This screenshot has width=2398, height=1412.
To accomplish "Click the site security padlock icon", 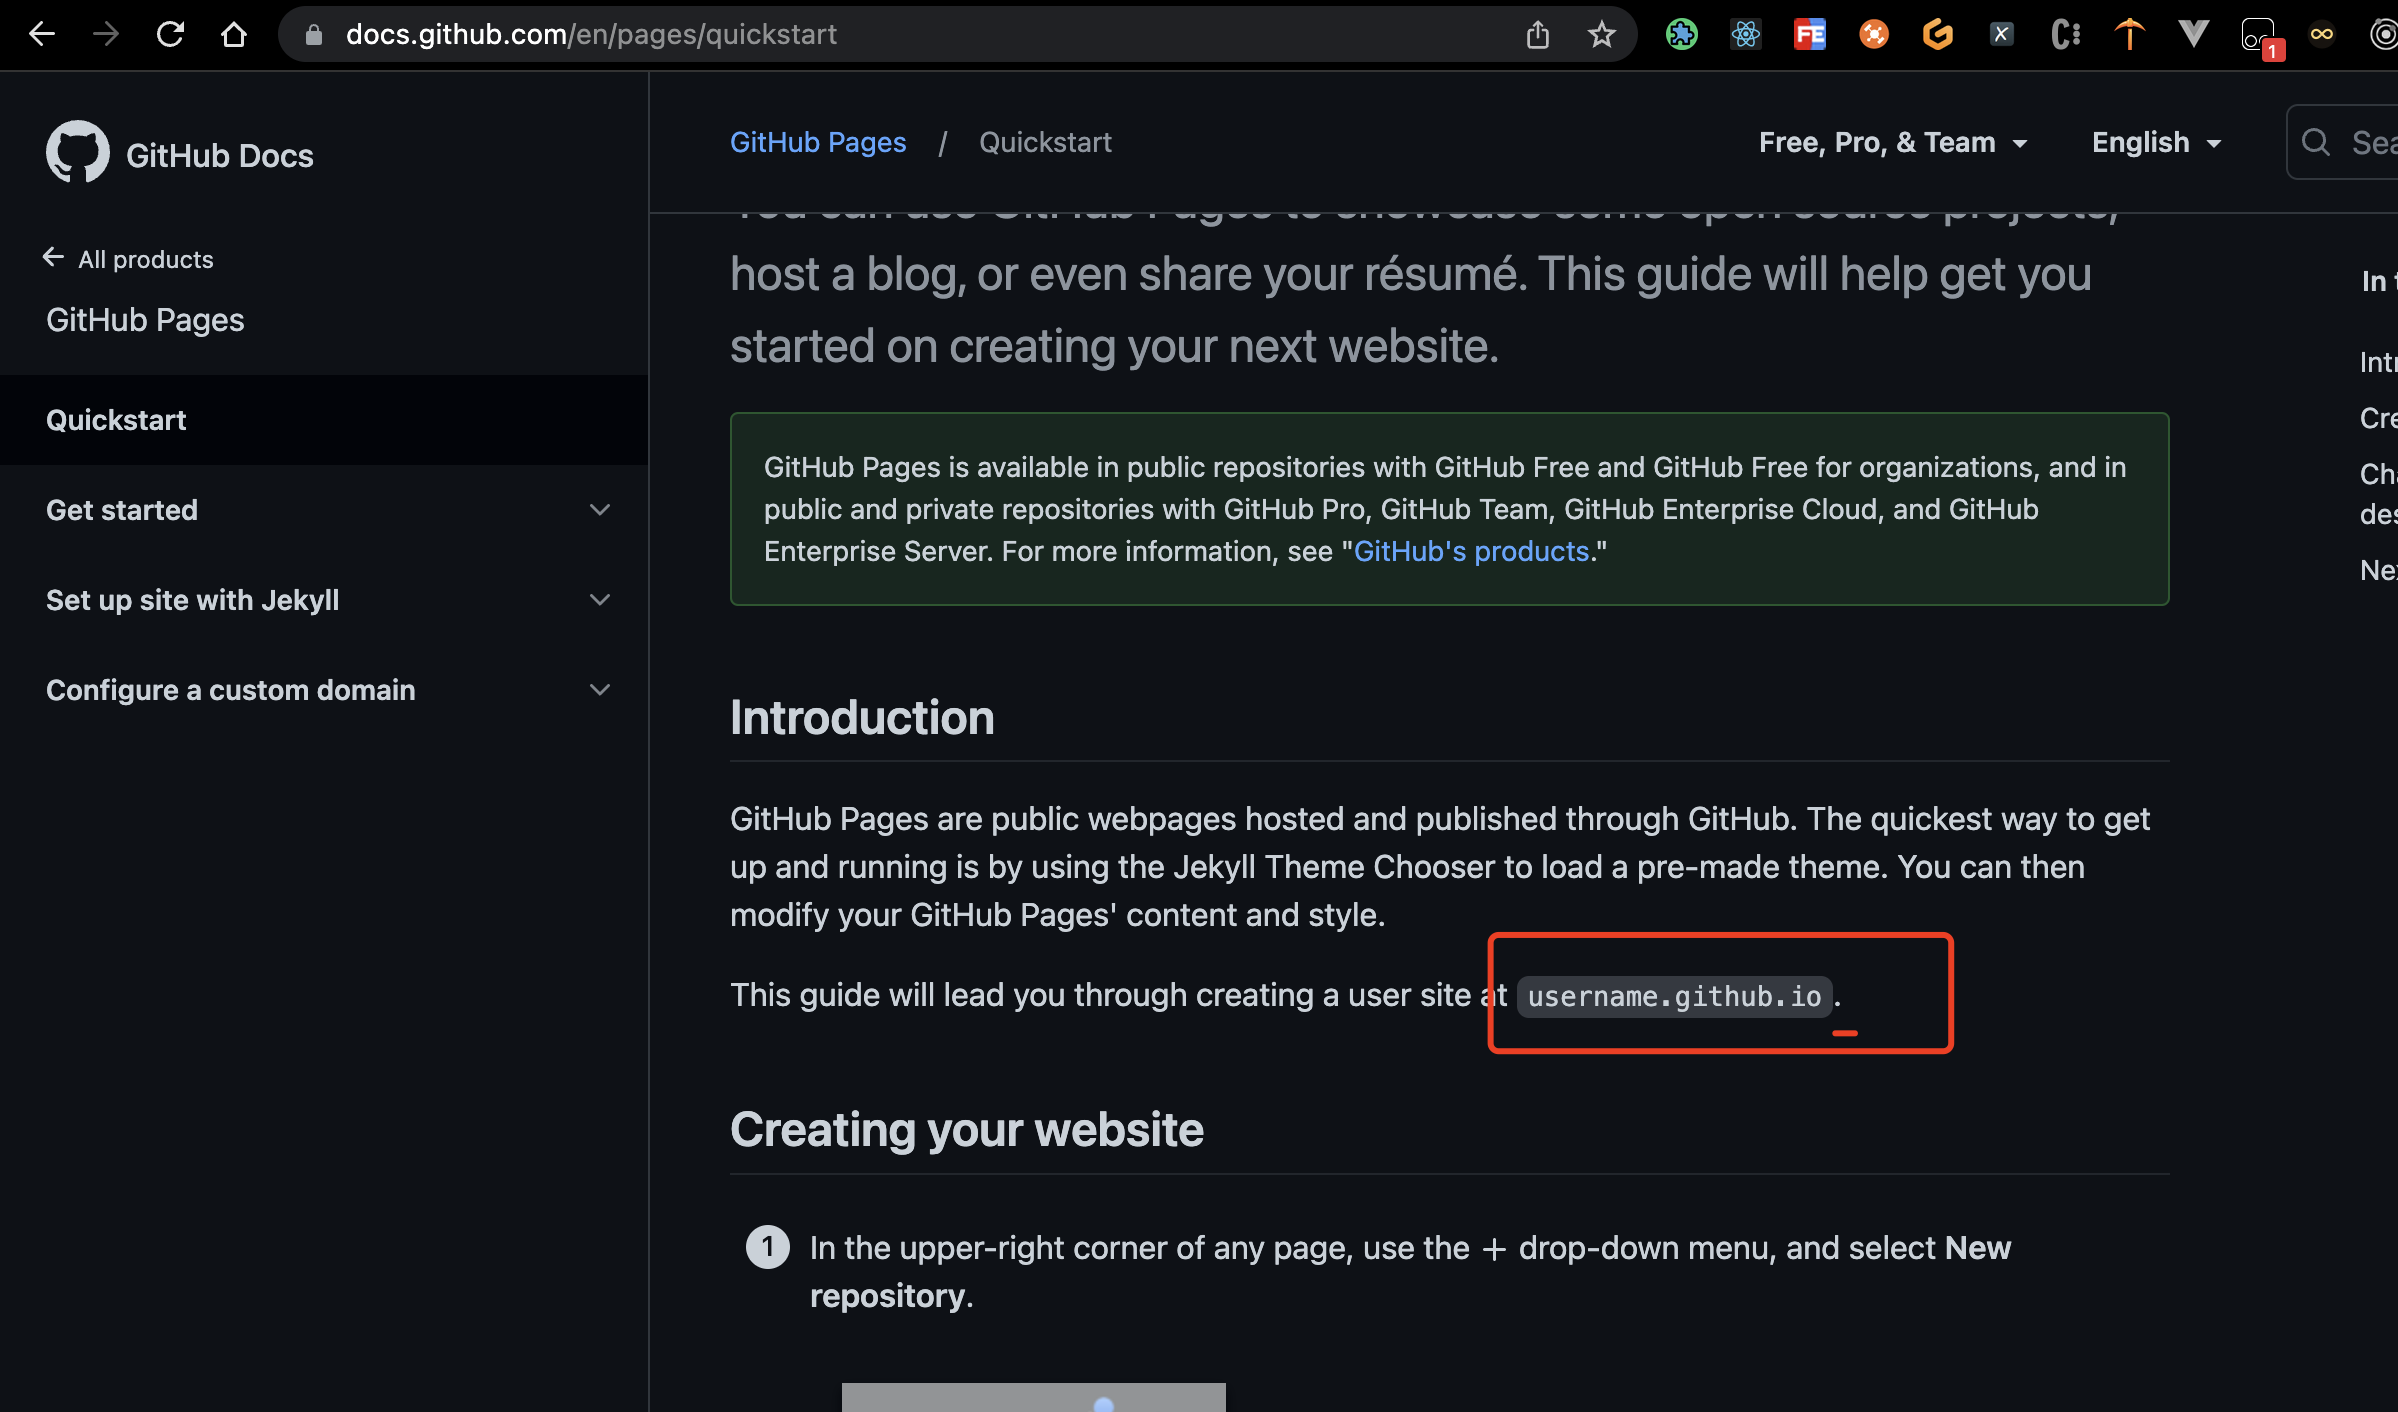I will 313,34.
